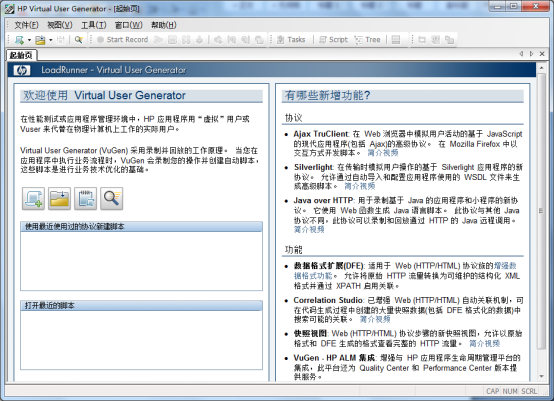Click the Run/Play toolbar icon
The image size is (554, 401).
click(x=159, y=40)
